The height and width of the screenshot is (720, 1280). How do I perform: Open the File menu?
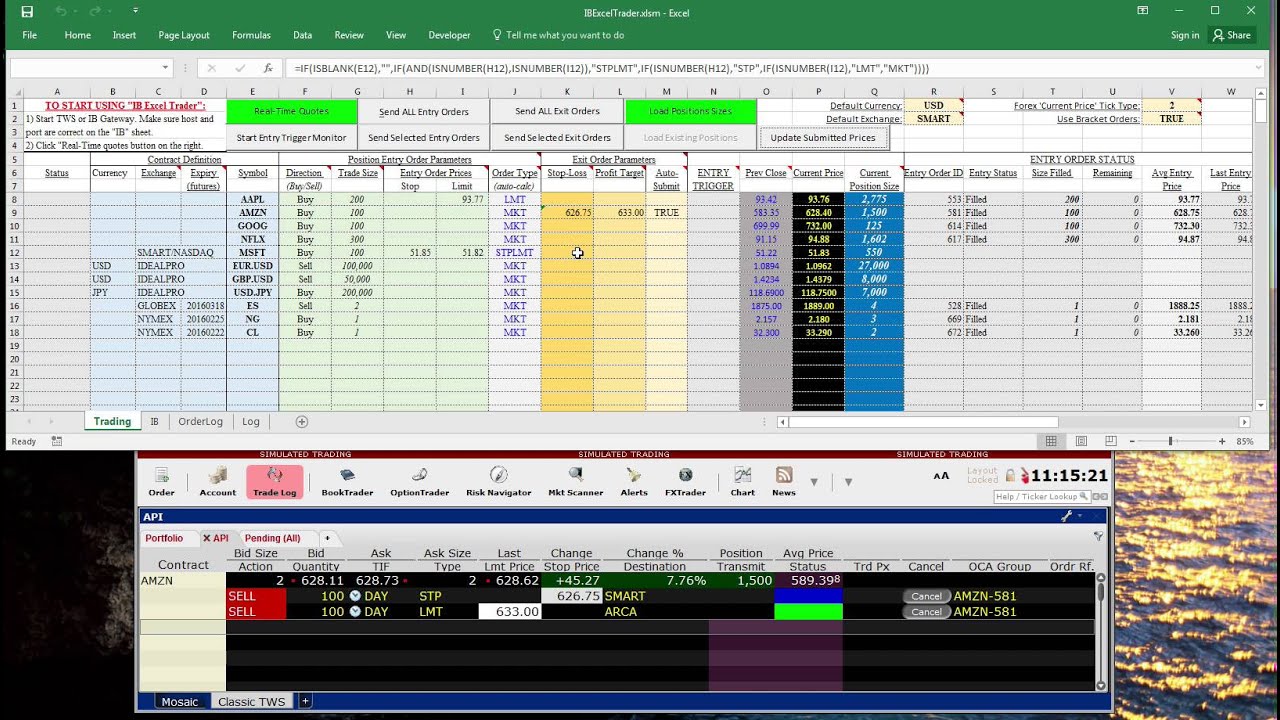pyautogui.click(x=30, y=35)
